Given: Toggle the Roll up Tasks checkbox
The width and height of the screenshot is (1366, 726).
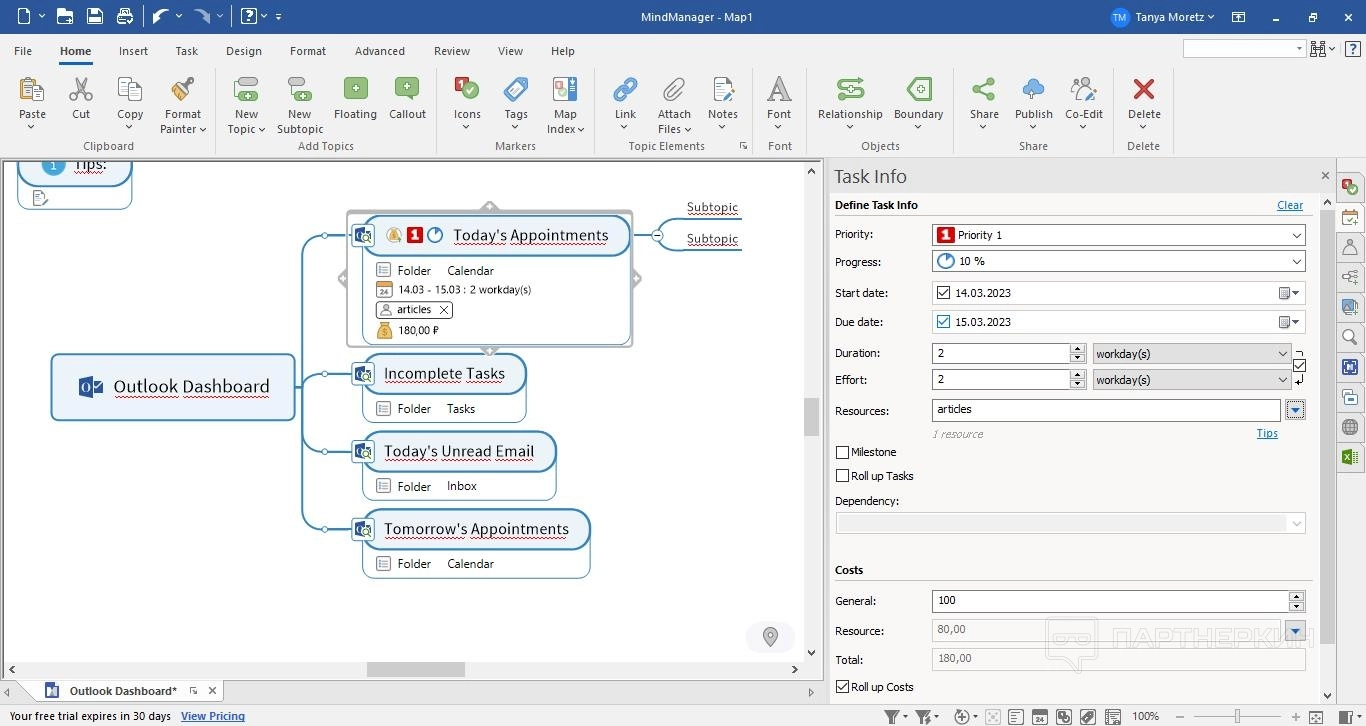Looking at the screenshot, I should click(x=843, y=476).
